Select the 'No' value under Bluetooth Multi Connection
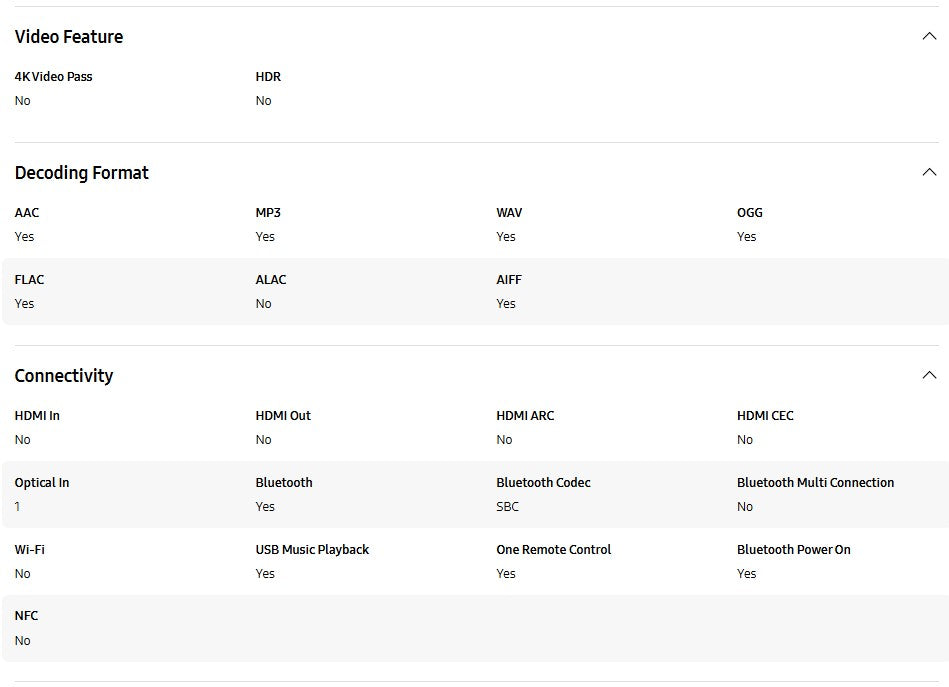The image size is (949, 687). click(x=745, y=507)
